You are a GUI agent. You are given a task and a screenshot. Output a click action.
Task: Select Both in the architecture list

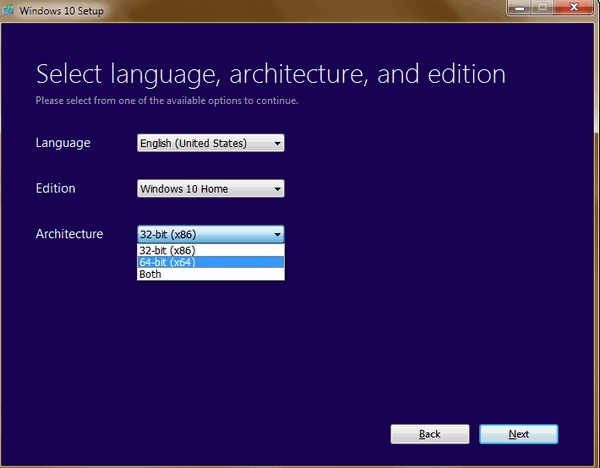pyautogui.click(x=210, y=274)
